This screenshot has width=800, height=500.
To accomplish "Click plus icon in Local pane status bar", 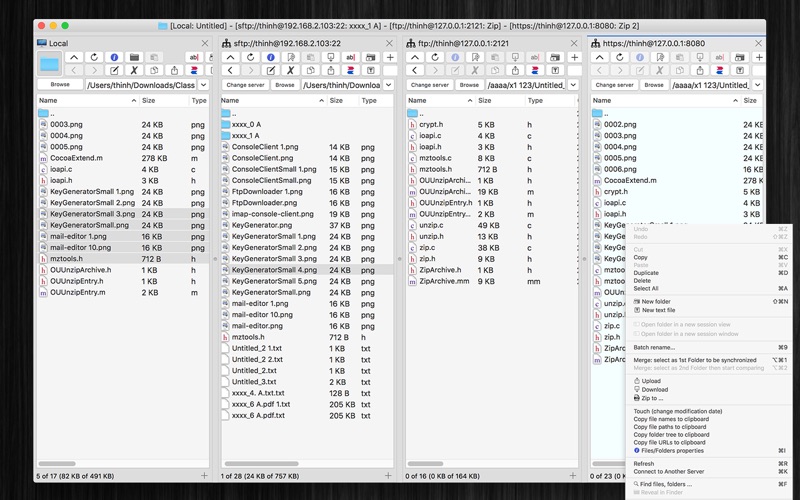I will [204, 476].
